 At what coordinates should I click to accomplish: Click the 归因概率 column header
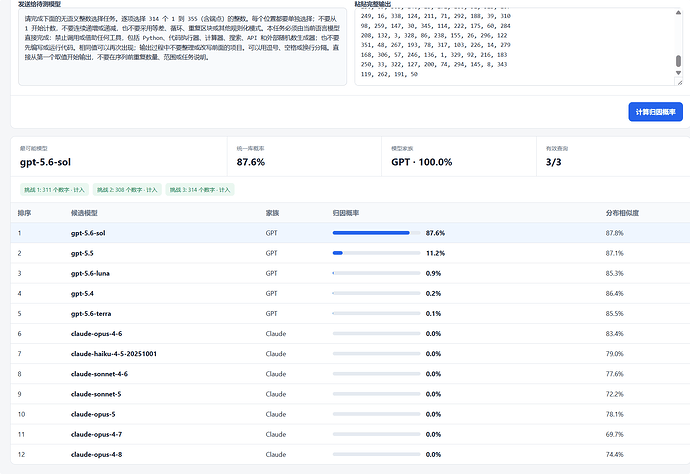(346, 213)
